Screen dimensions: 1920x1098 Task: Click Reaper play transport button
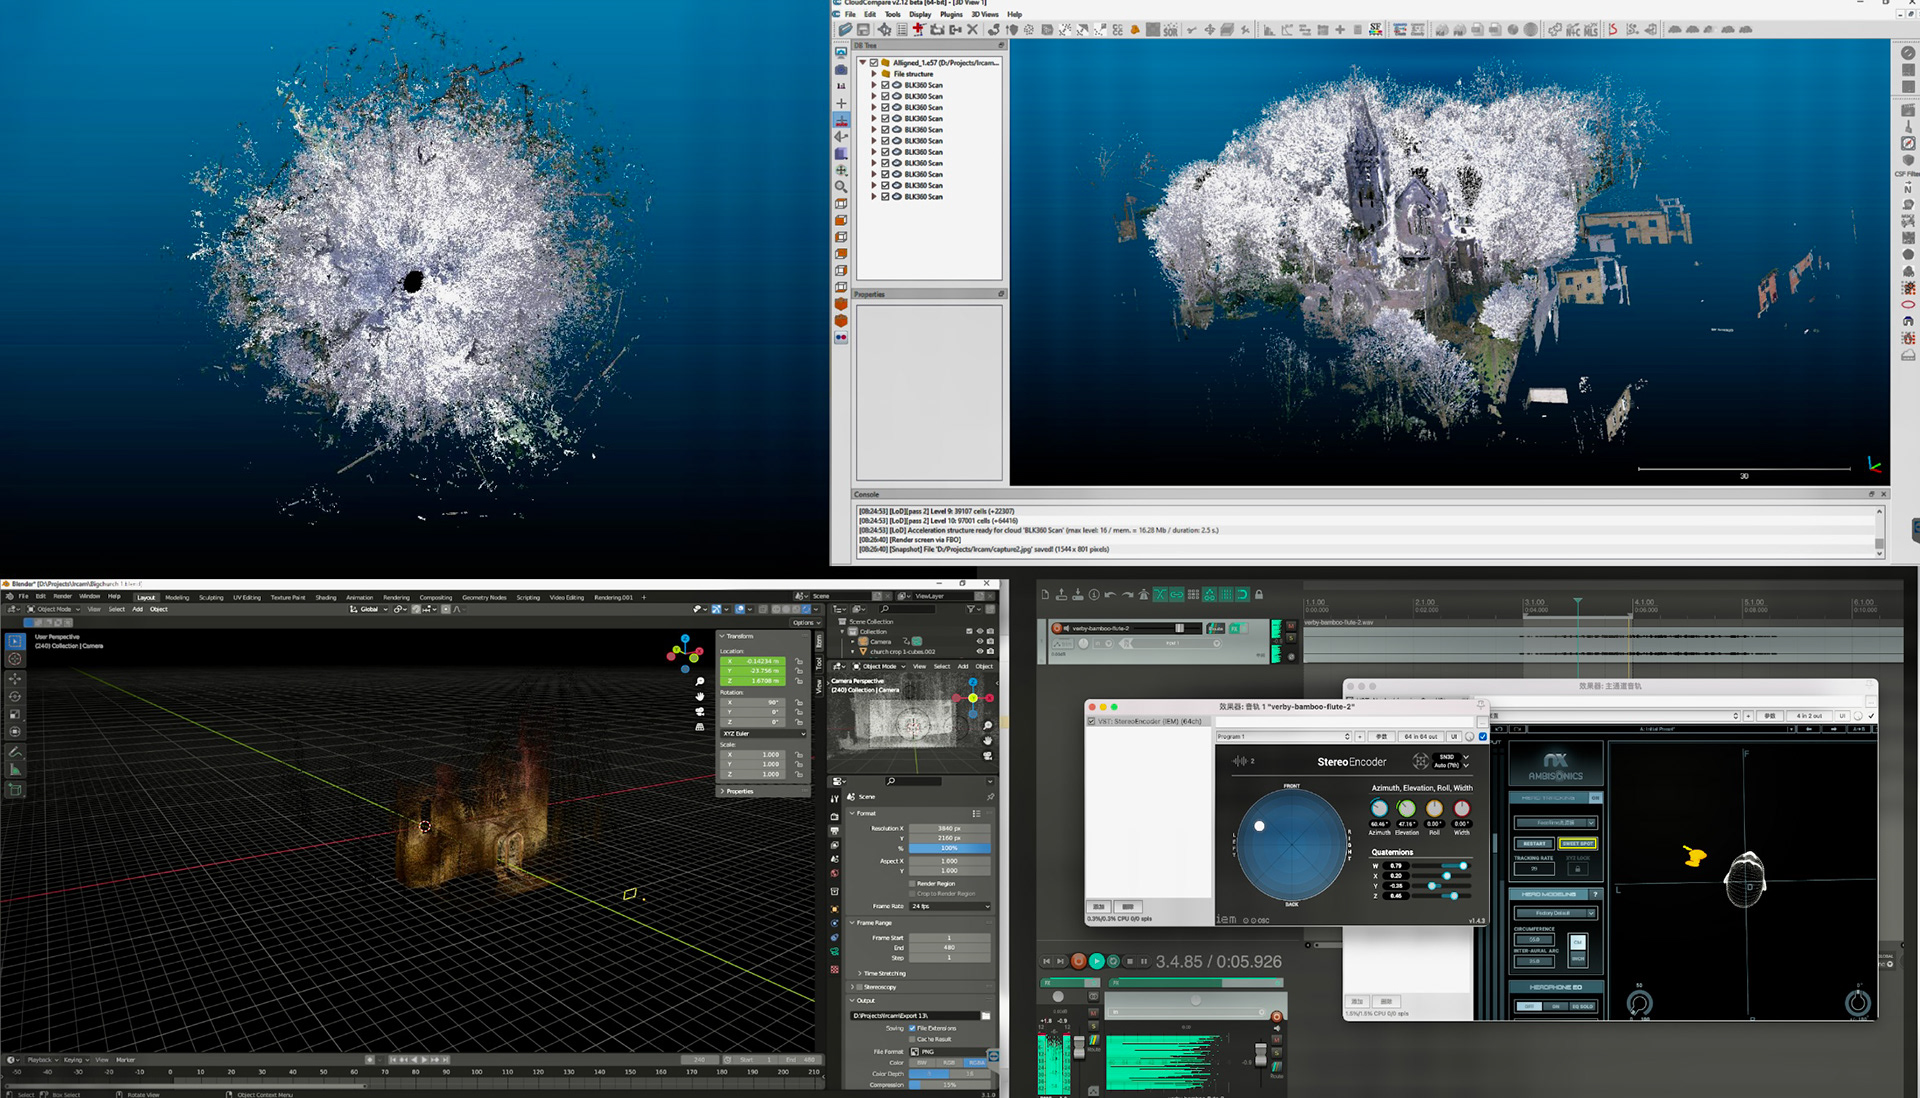[1096, 961]
